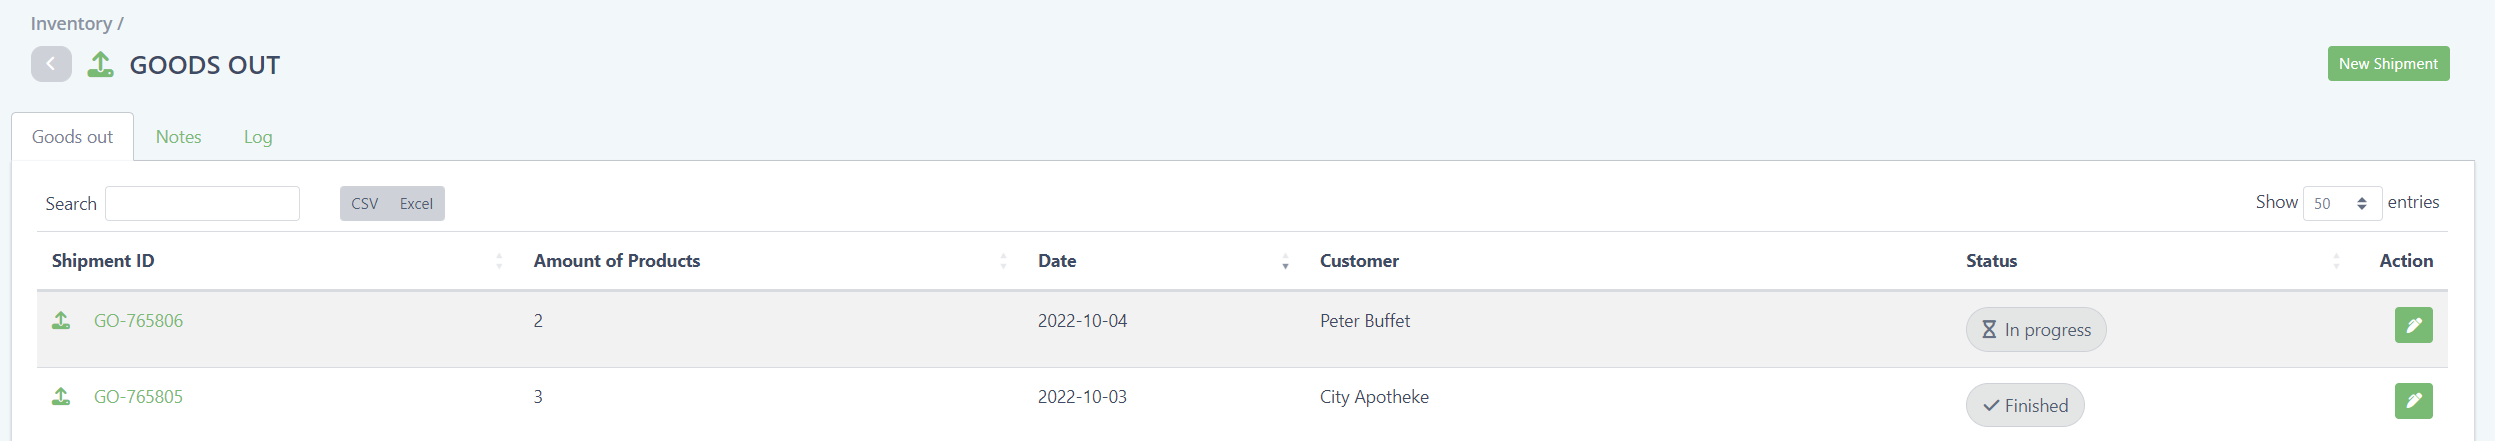2495x441 pixels.
Task: Edit shipment GO-765805 with pencil icon
Action: coord(2413,401)
